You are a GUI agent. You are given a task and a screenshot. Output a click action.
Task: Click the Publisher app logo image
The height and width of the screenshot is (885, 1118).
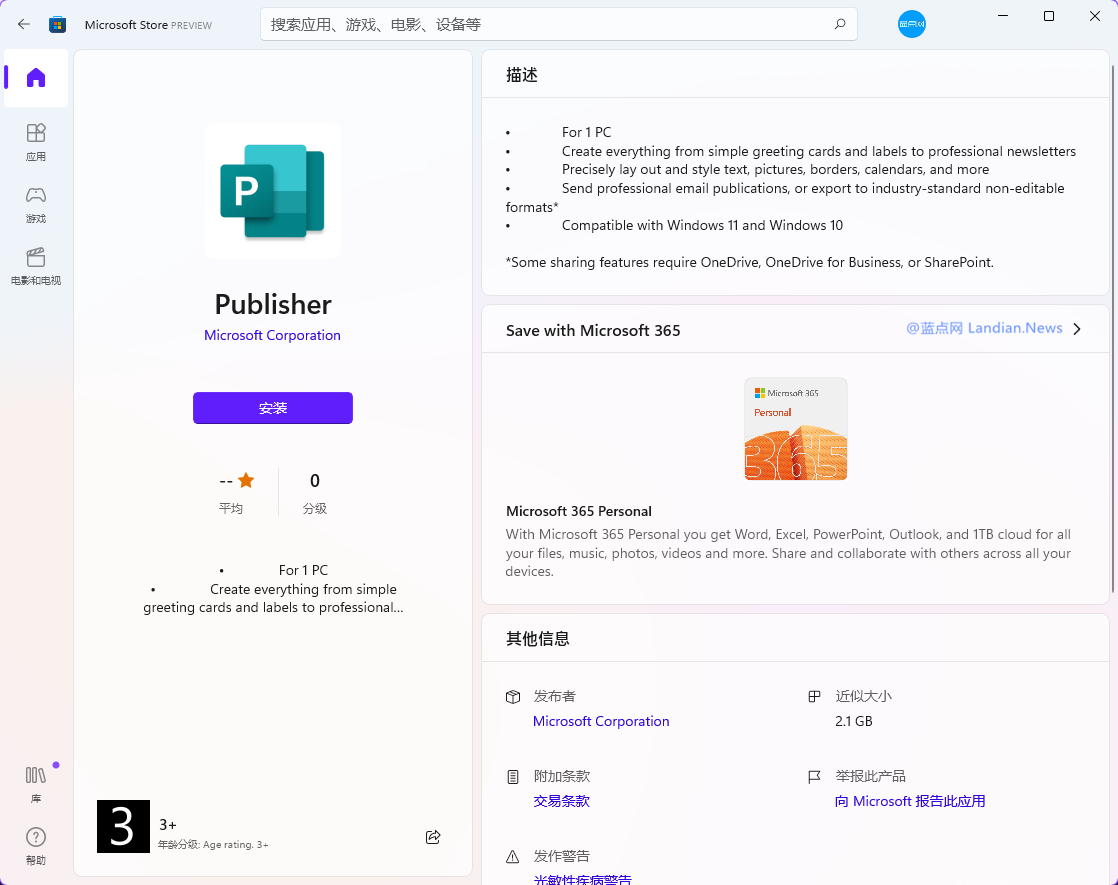273,191
